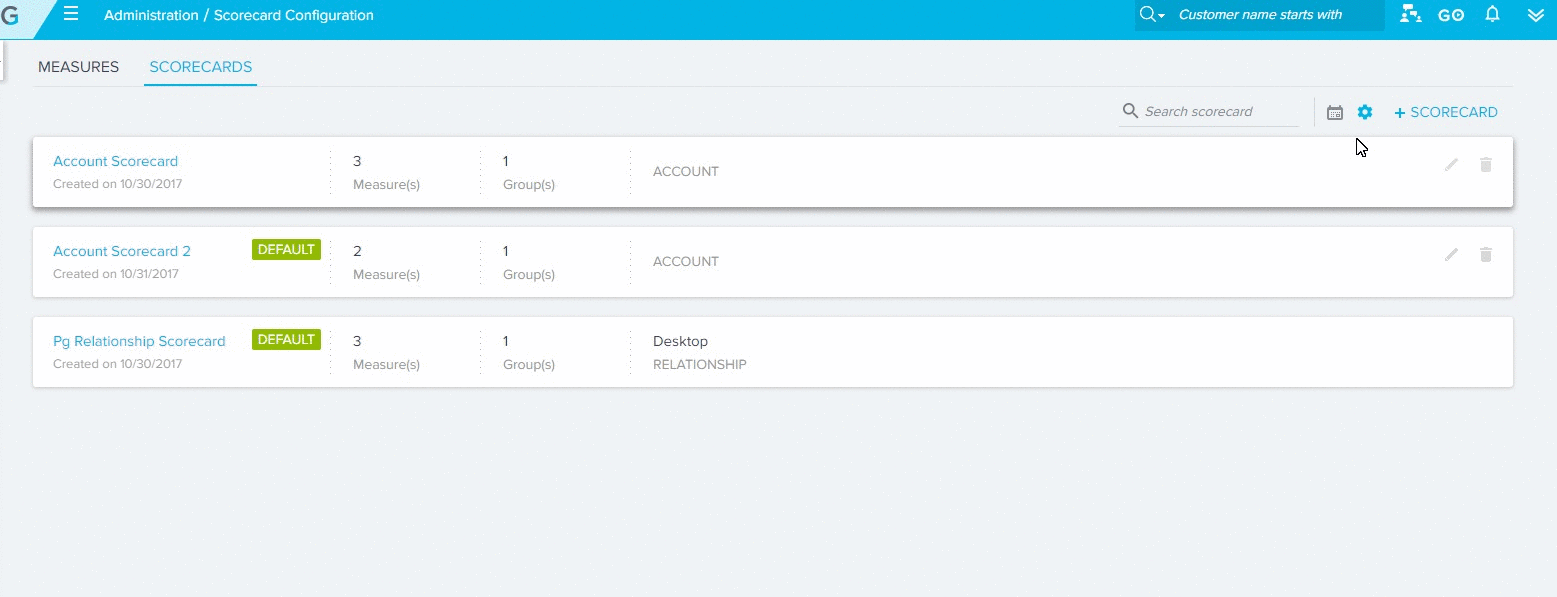Open the calendar icon beside the gear
Viewport: 1557px width, 597px height.
pos(1335,113)
